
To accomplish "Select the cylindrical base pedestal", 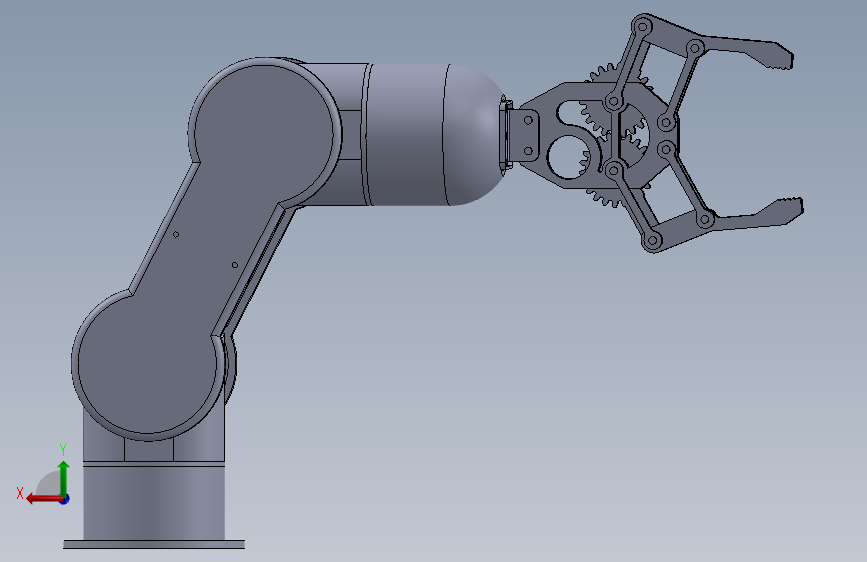I will (154, 502).
